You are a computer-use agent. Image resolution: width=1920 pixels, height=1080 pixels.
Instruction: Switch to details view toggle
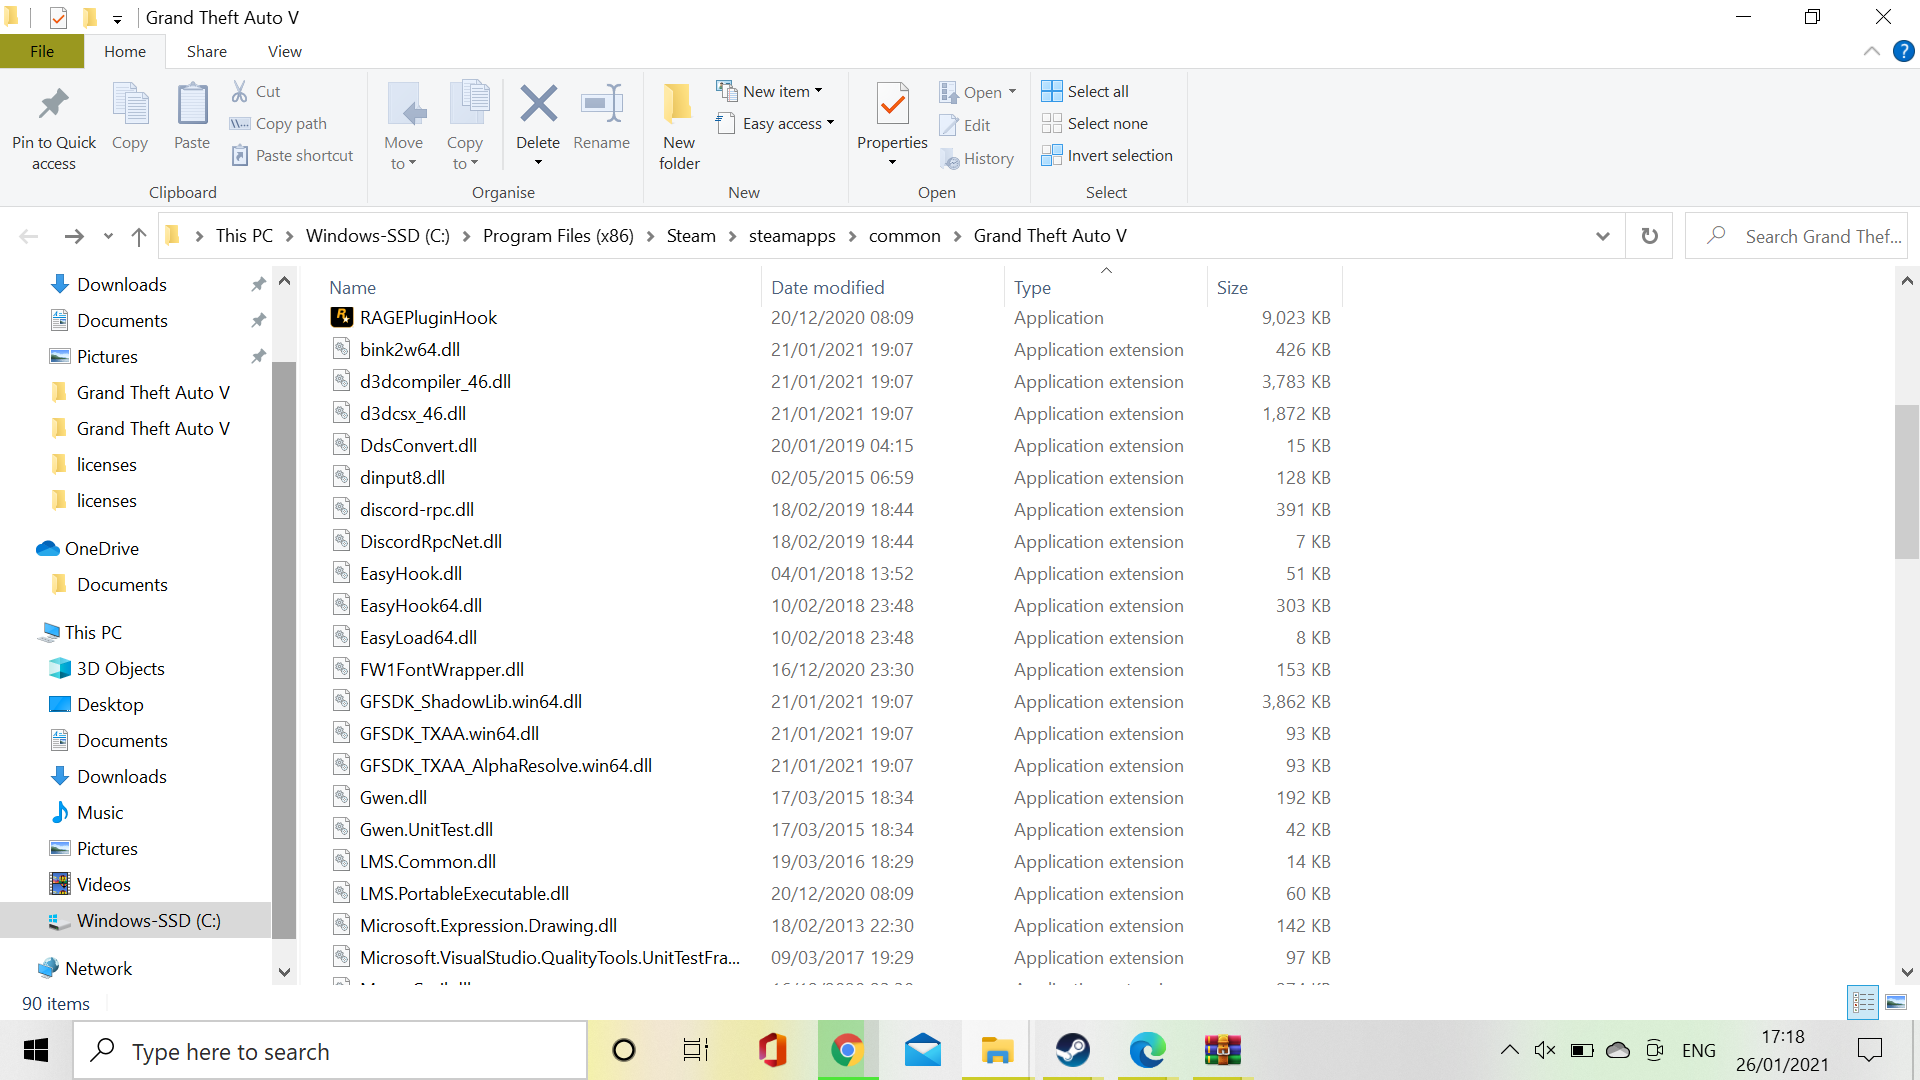pyautogui.click(x=1864, y=1002)
